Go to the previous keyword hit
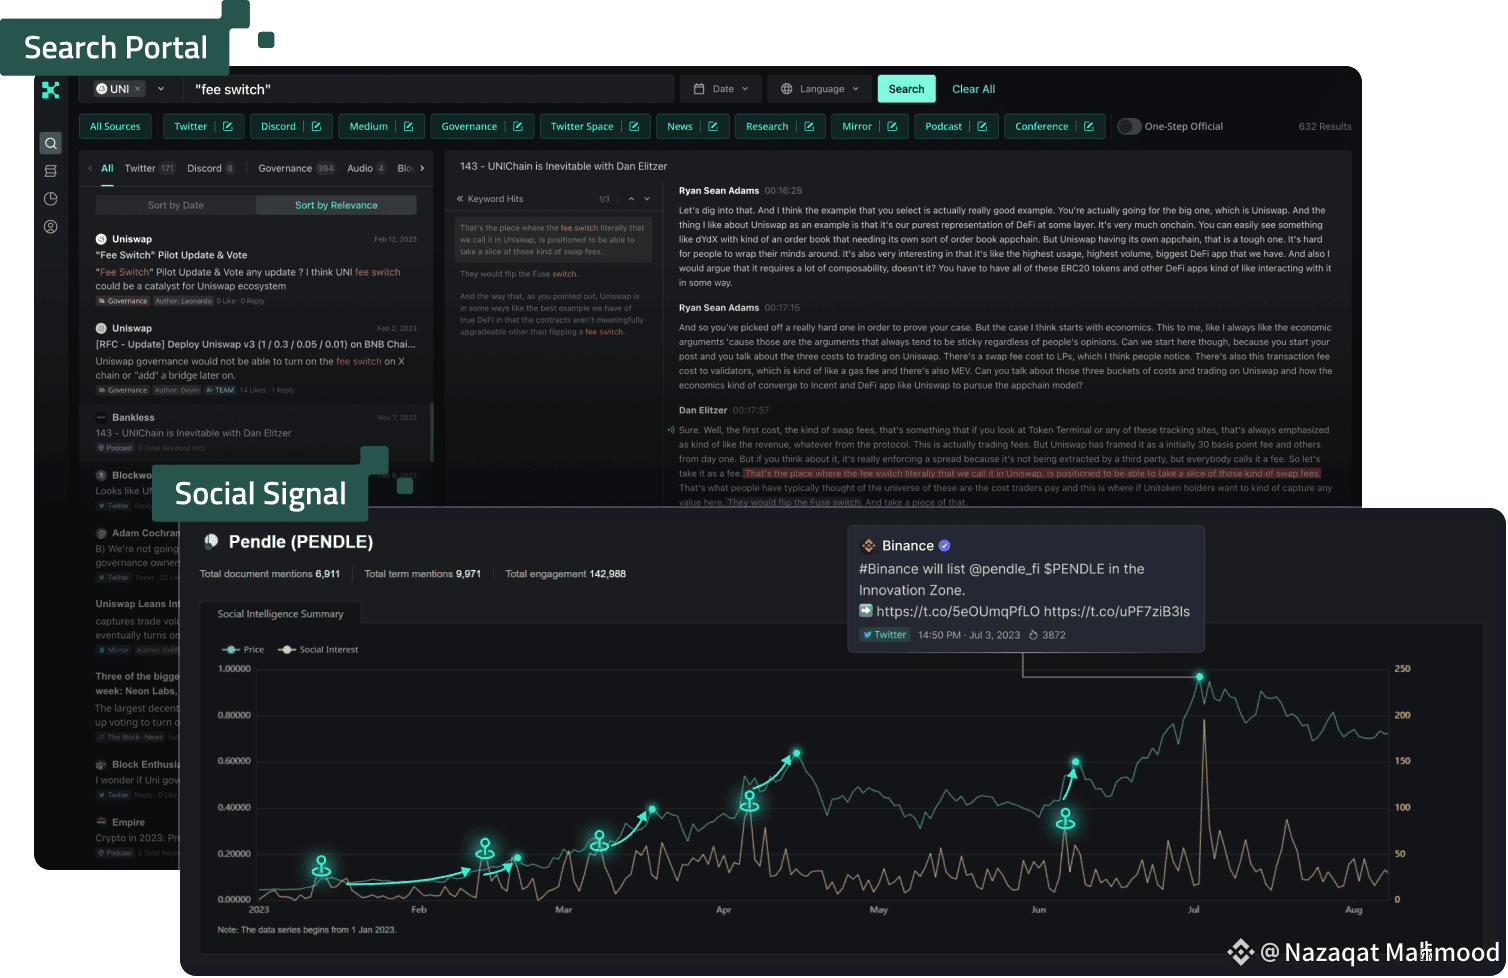This screenshot has height=978, width=1508. point(631,199)
